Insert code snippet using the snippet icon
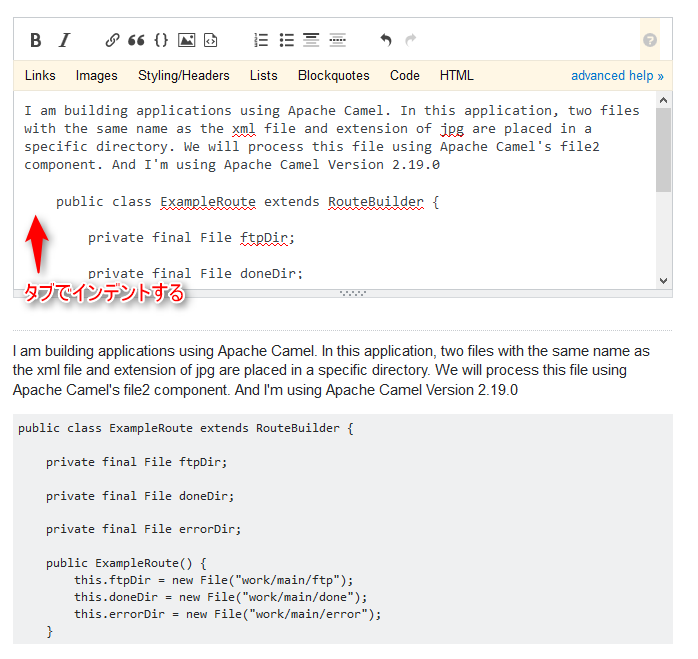 (210, 40)
